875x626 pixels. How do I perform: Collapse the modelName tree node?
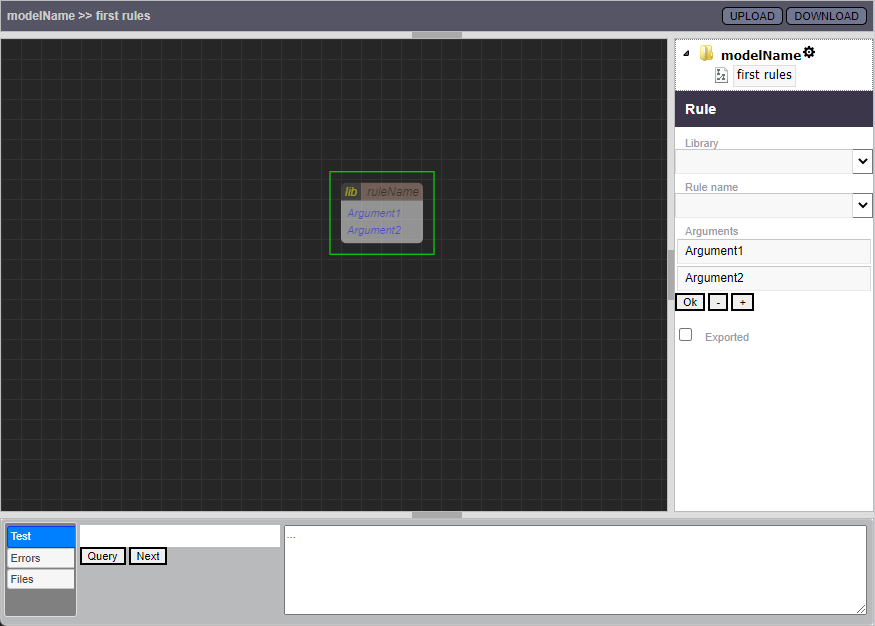(x=686, y=54)
